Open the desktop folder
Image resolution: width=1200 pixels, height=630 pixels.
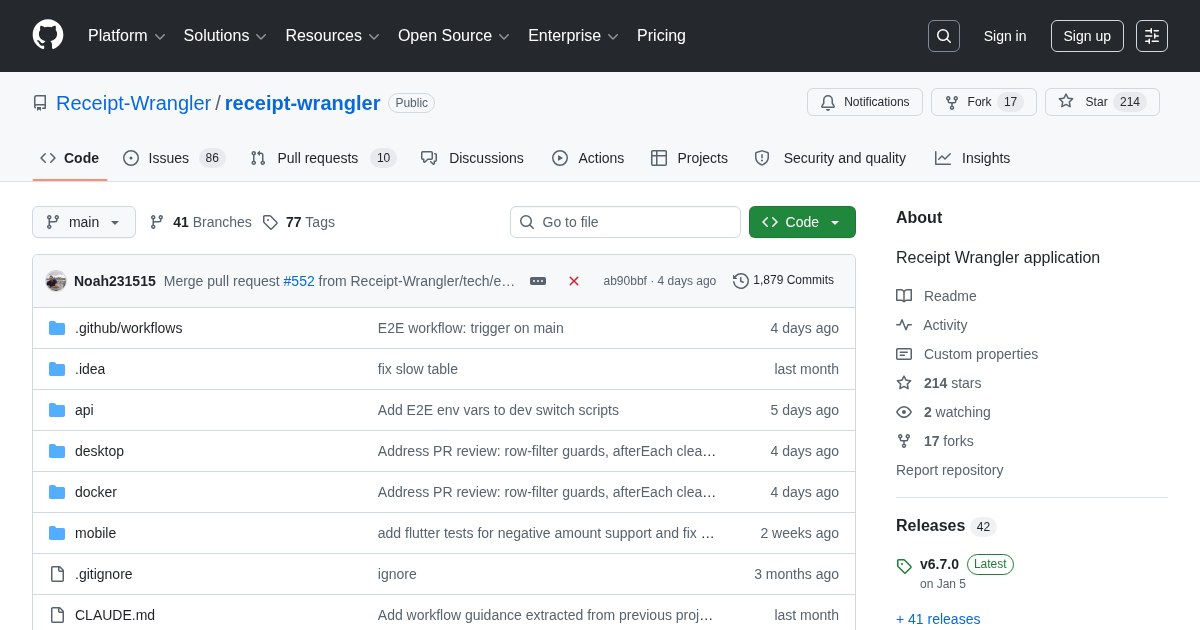(99, 451)
